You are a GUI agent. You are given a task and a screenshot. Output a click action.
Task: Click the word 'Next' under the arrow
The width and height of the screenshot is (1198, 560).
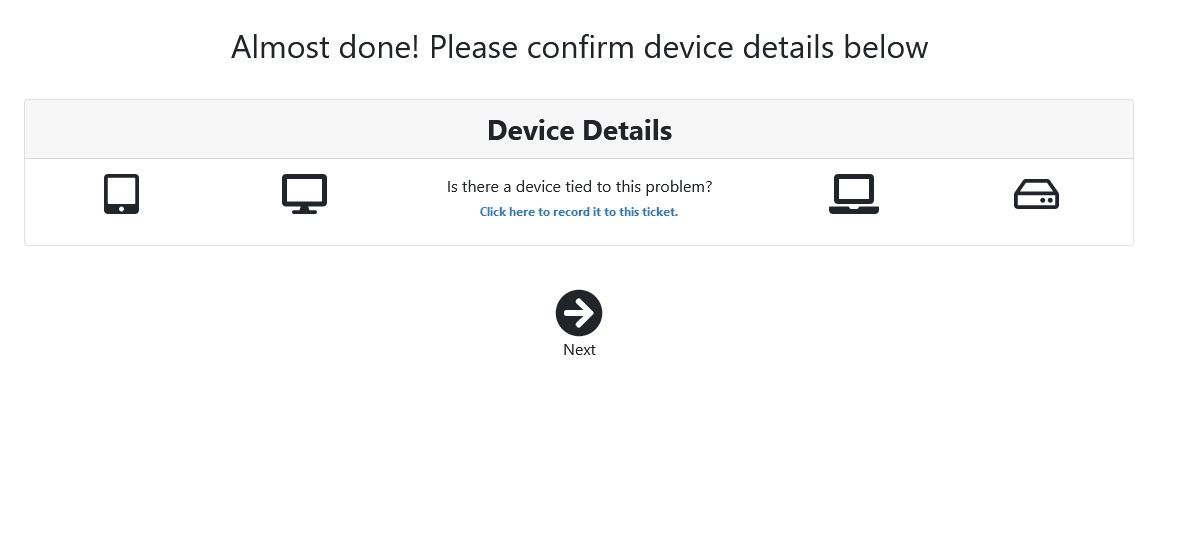(x=579, y=350)
